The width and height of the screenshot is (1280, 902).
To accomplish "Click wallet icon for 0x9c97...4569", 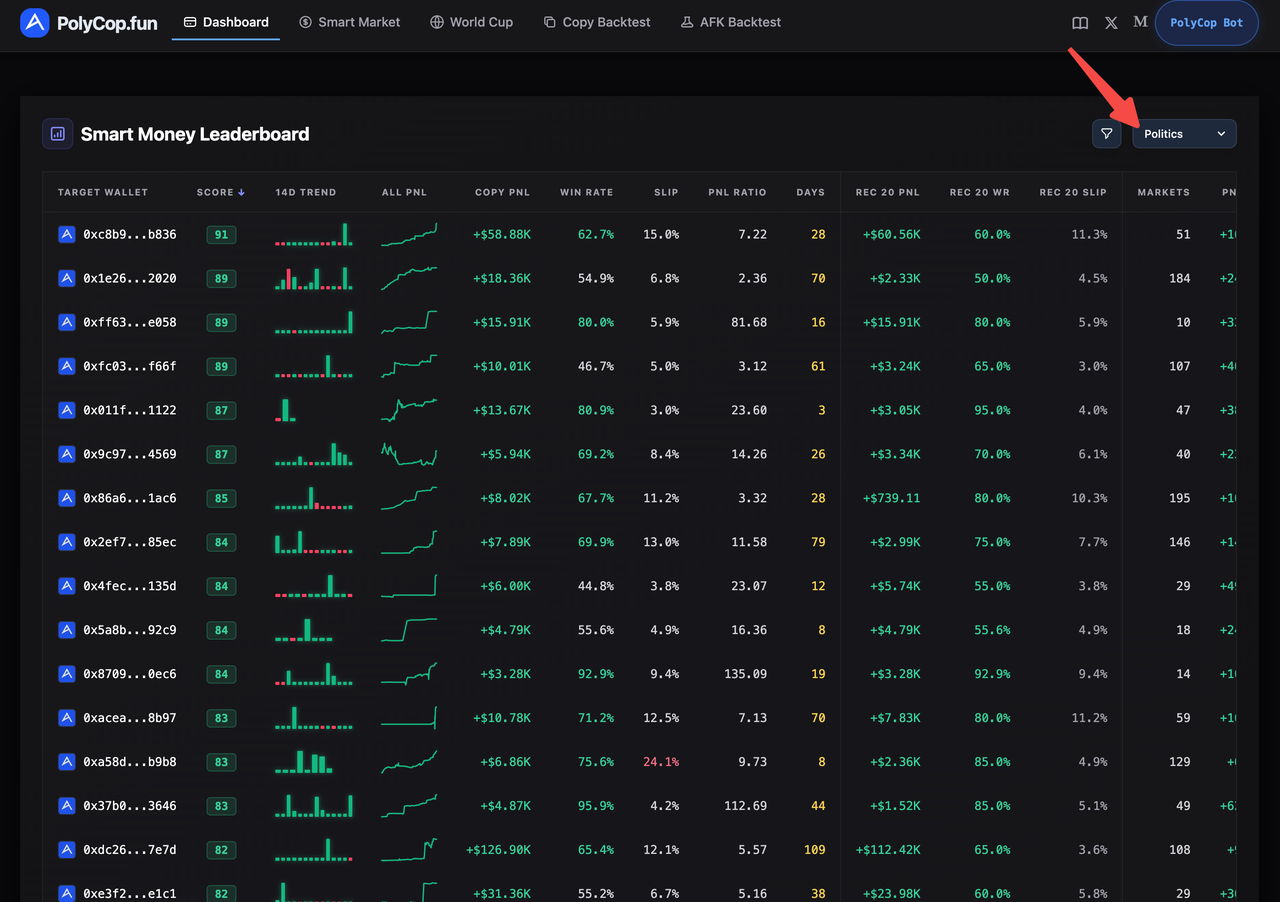I will pos(67,454).
